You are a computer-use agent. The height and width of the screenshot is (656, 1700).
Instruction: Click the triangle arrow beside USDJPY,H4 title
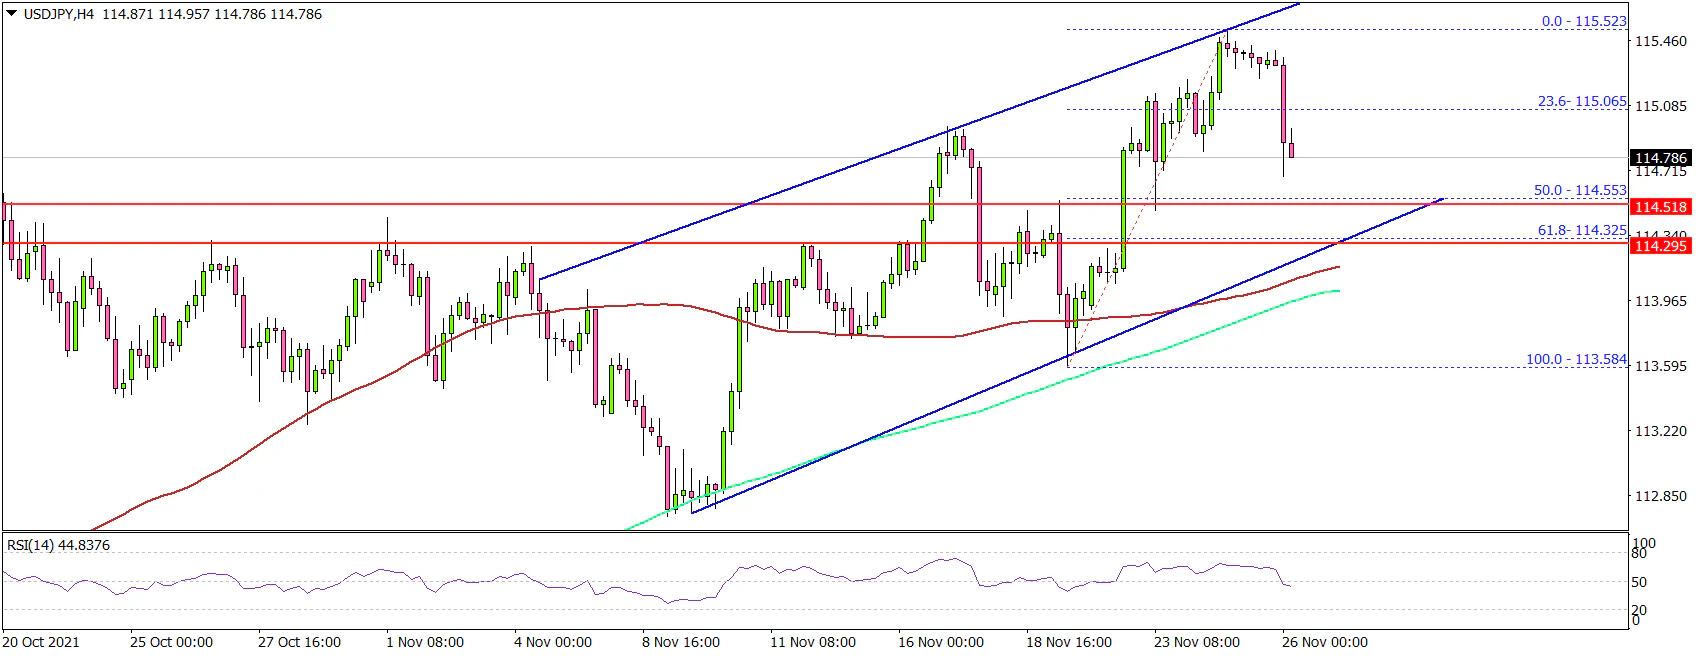click(x=12, y=14)
